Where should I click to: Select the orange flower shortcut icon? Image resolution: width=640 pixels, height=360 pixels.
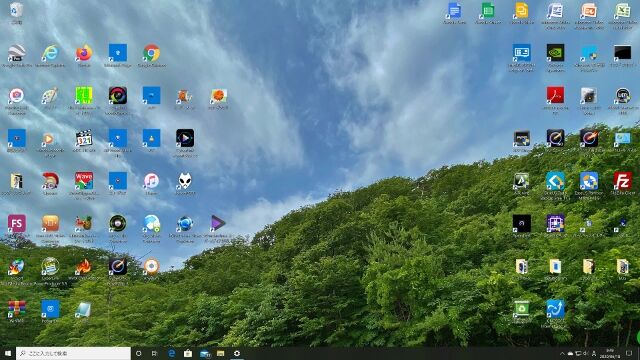coord(218,96)
